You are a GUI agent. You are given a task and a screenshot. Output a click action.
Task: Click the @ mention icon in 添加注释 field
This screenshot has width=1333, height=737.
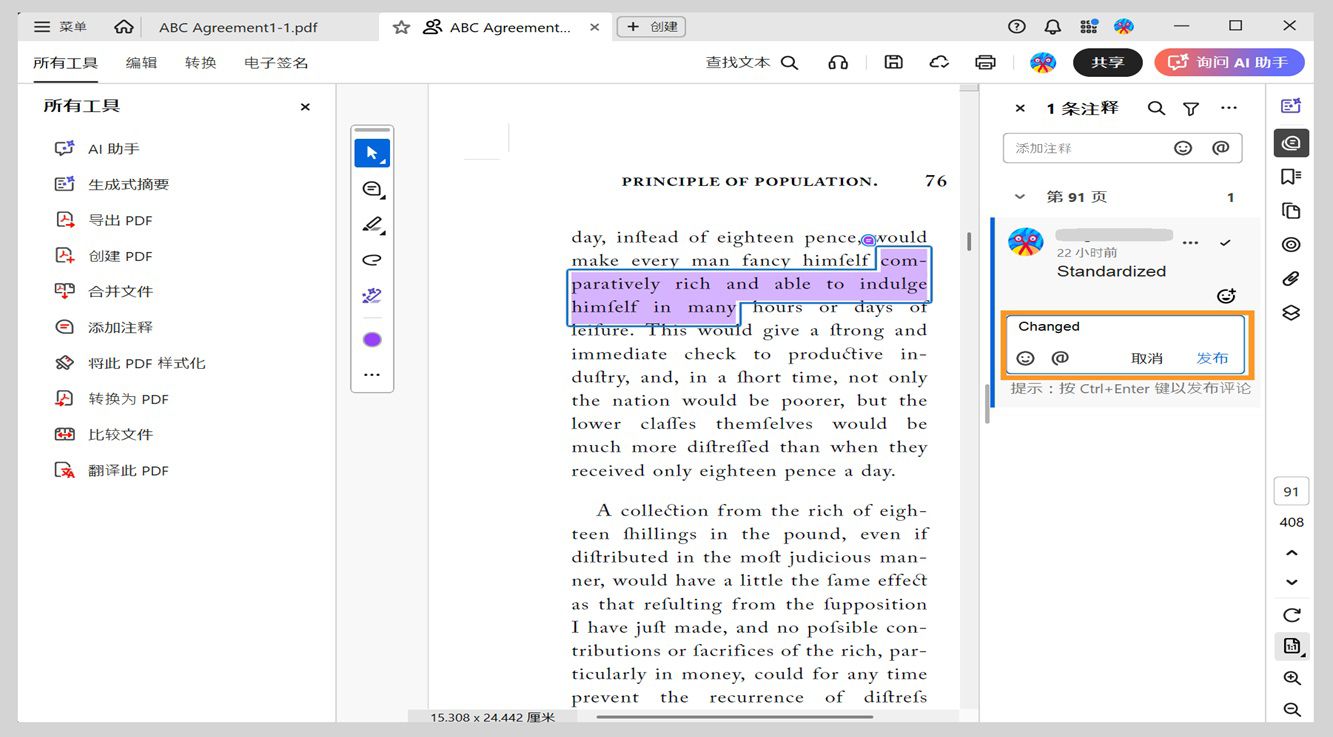[1220, 148]
